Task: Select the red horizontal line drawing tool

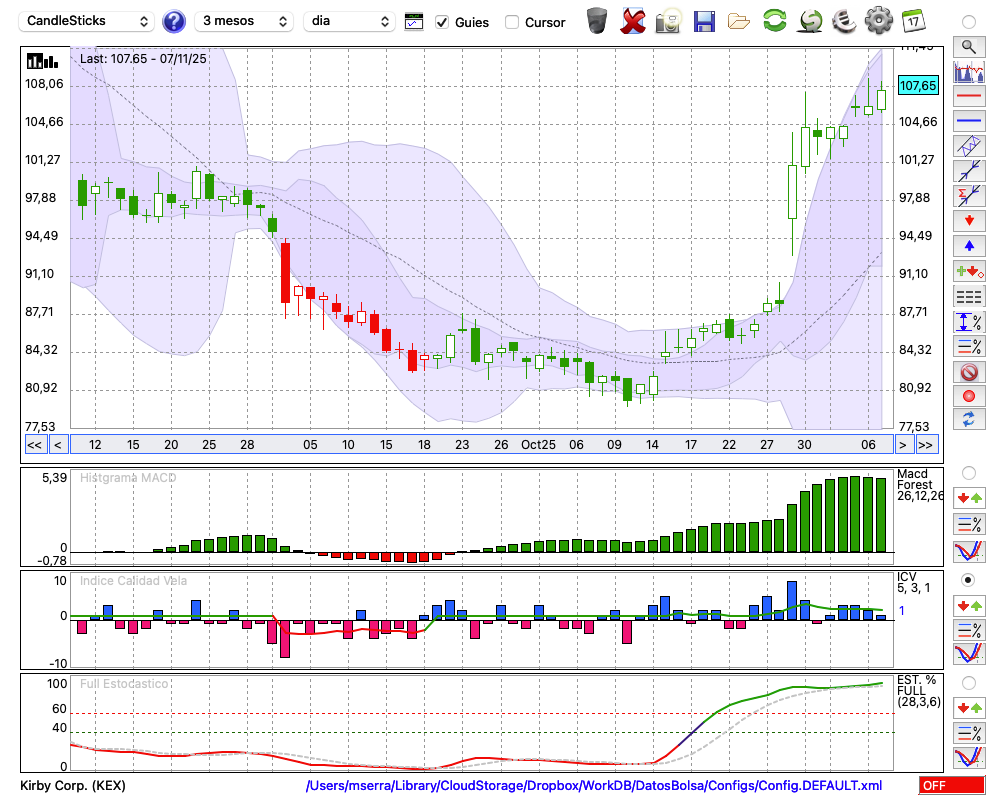Action: (x=968, y=97)
